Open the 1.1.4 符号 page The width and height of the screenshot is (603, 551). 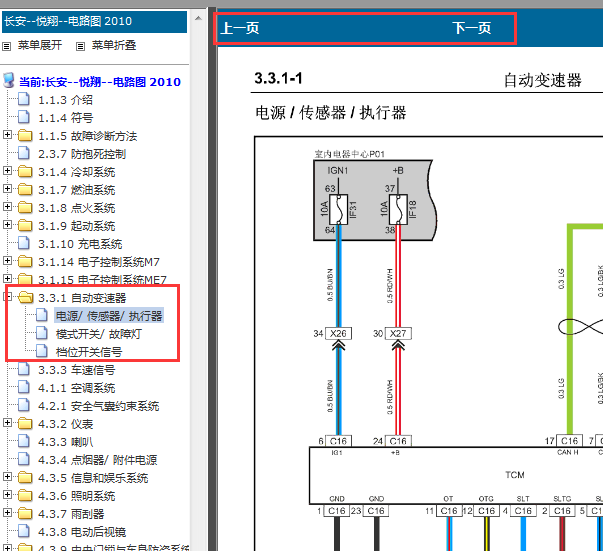(65, 118)
